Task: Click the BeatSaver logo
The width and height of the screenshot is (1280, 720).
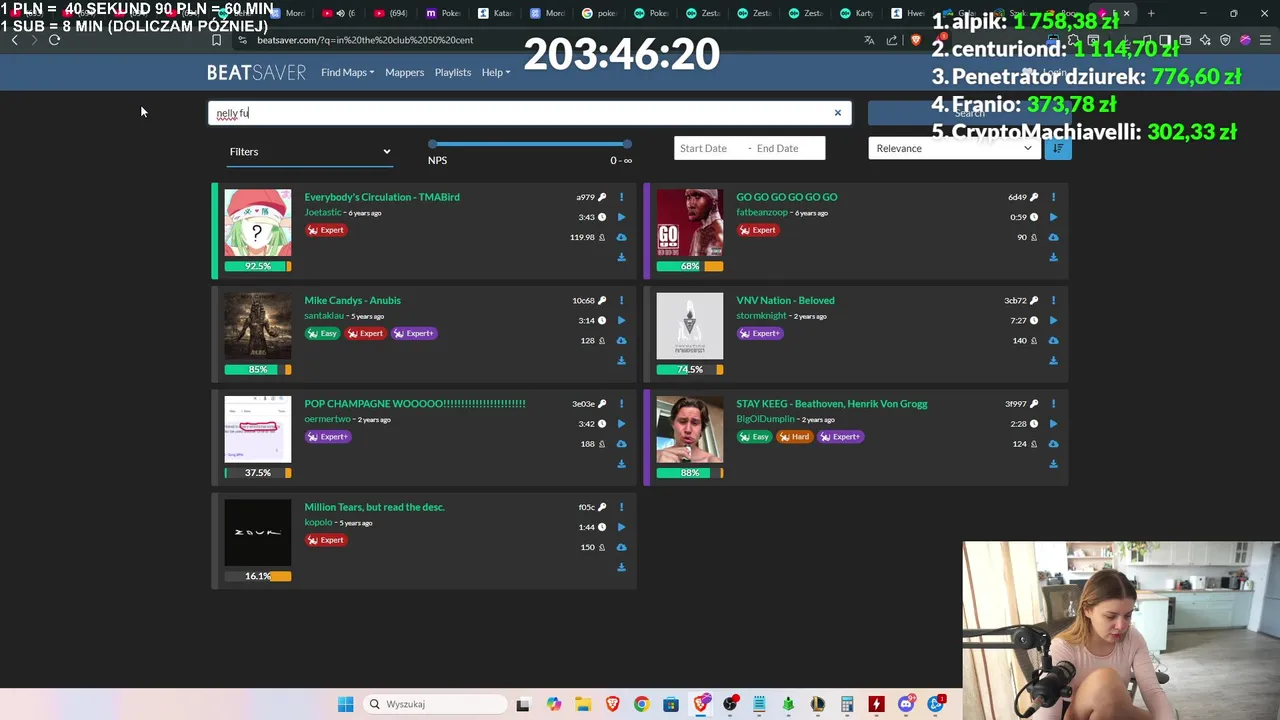Action: (256, 72)
